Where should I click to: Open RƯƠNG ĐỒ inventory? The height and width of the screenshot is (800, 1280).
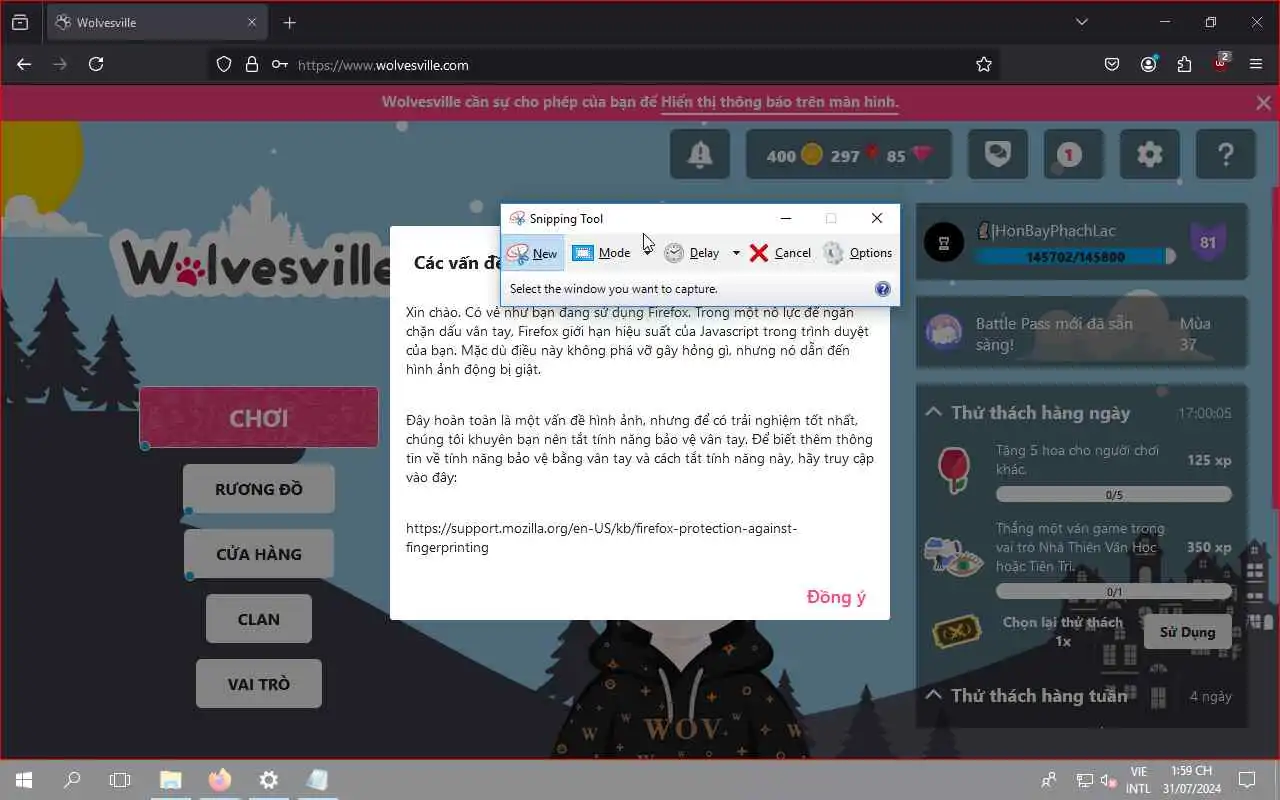tap(259, 489)
